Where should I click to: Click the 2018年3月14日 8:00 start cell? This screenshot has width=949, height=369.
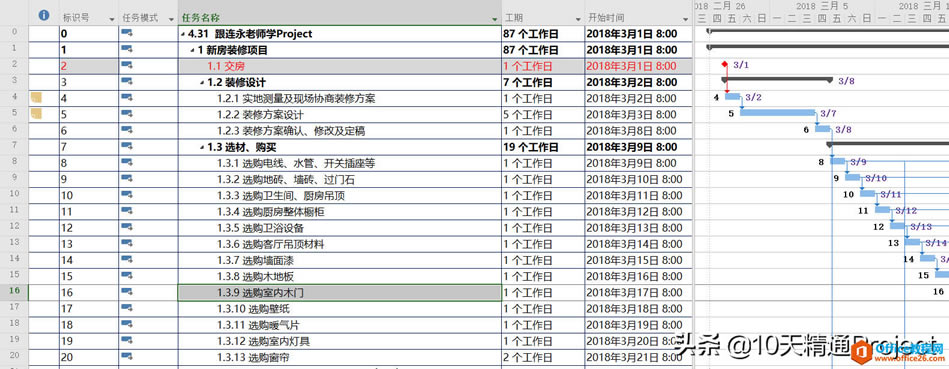click(638, 244)
